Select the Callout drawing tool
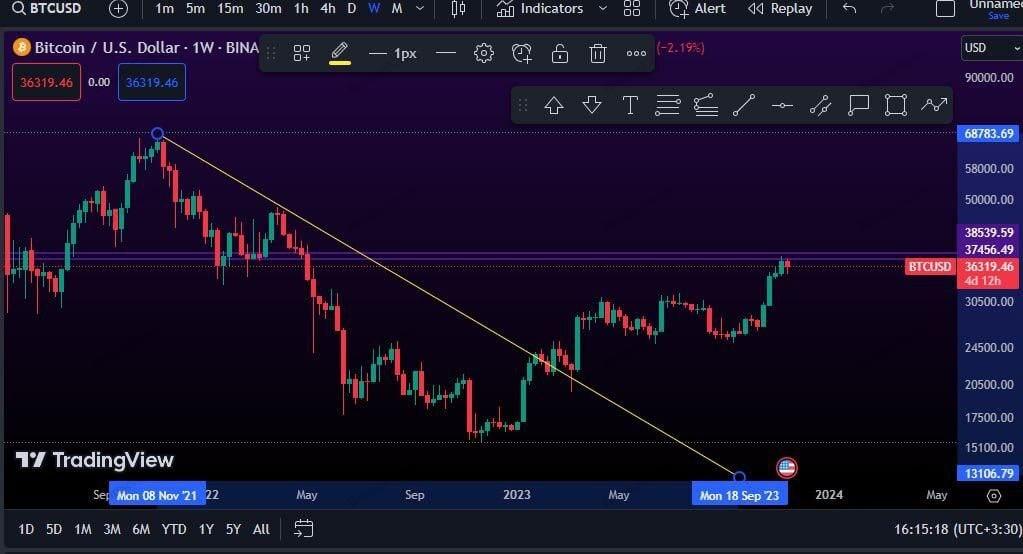The image size is (1023, 554). click(858, 105)
